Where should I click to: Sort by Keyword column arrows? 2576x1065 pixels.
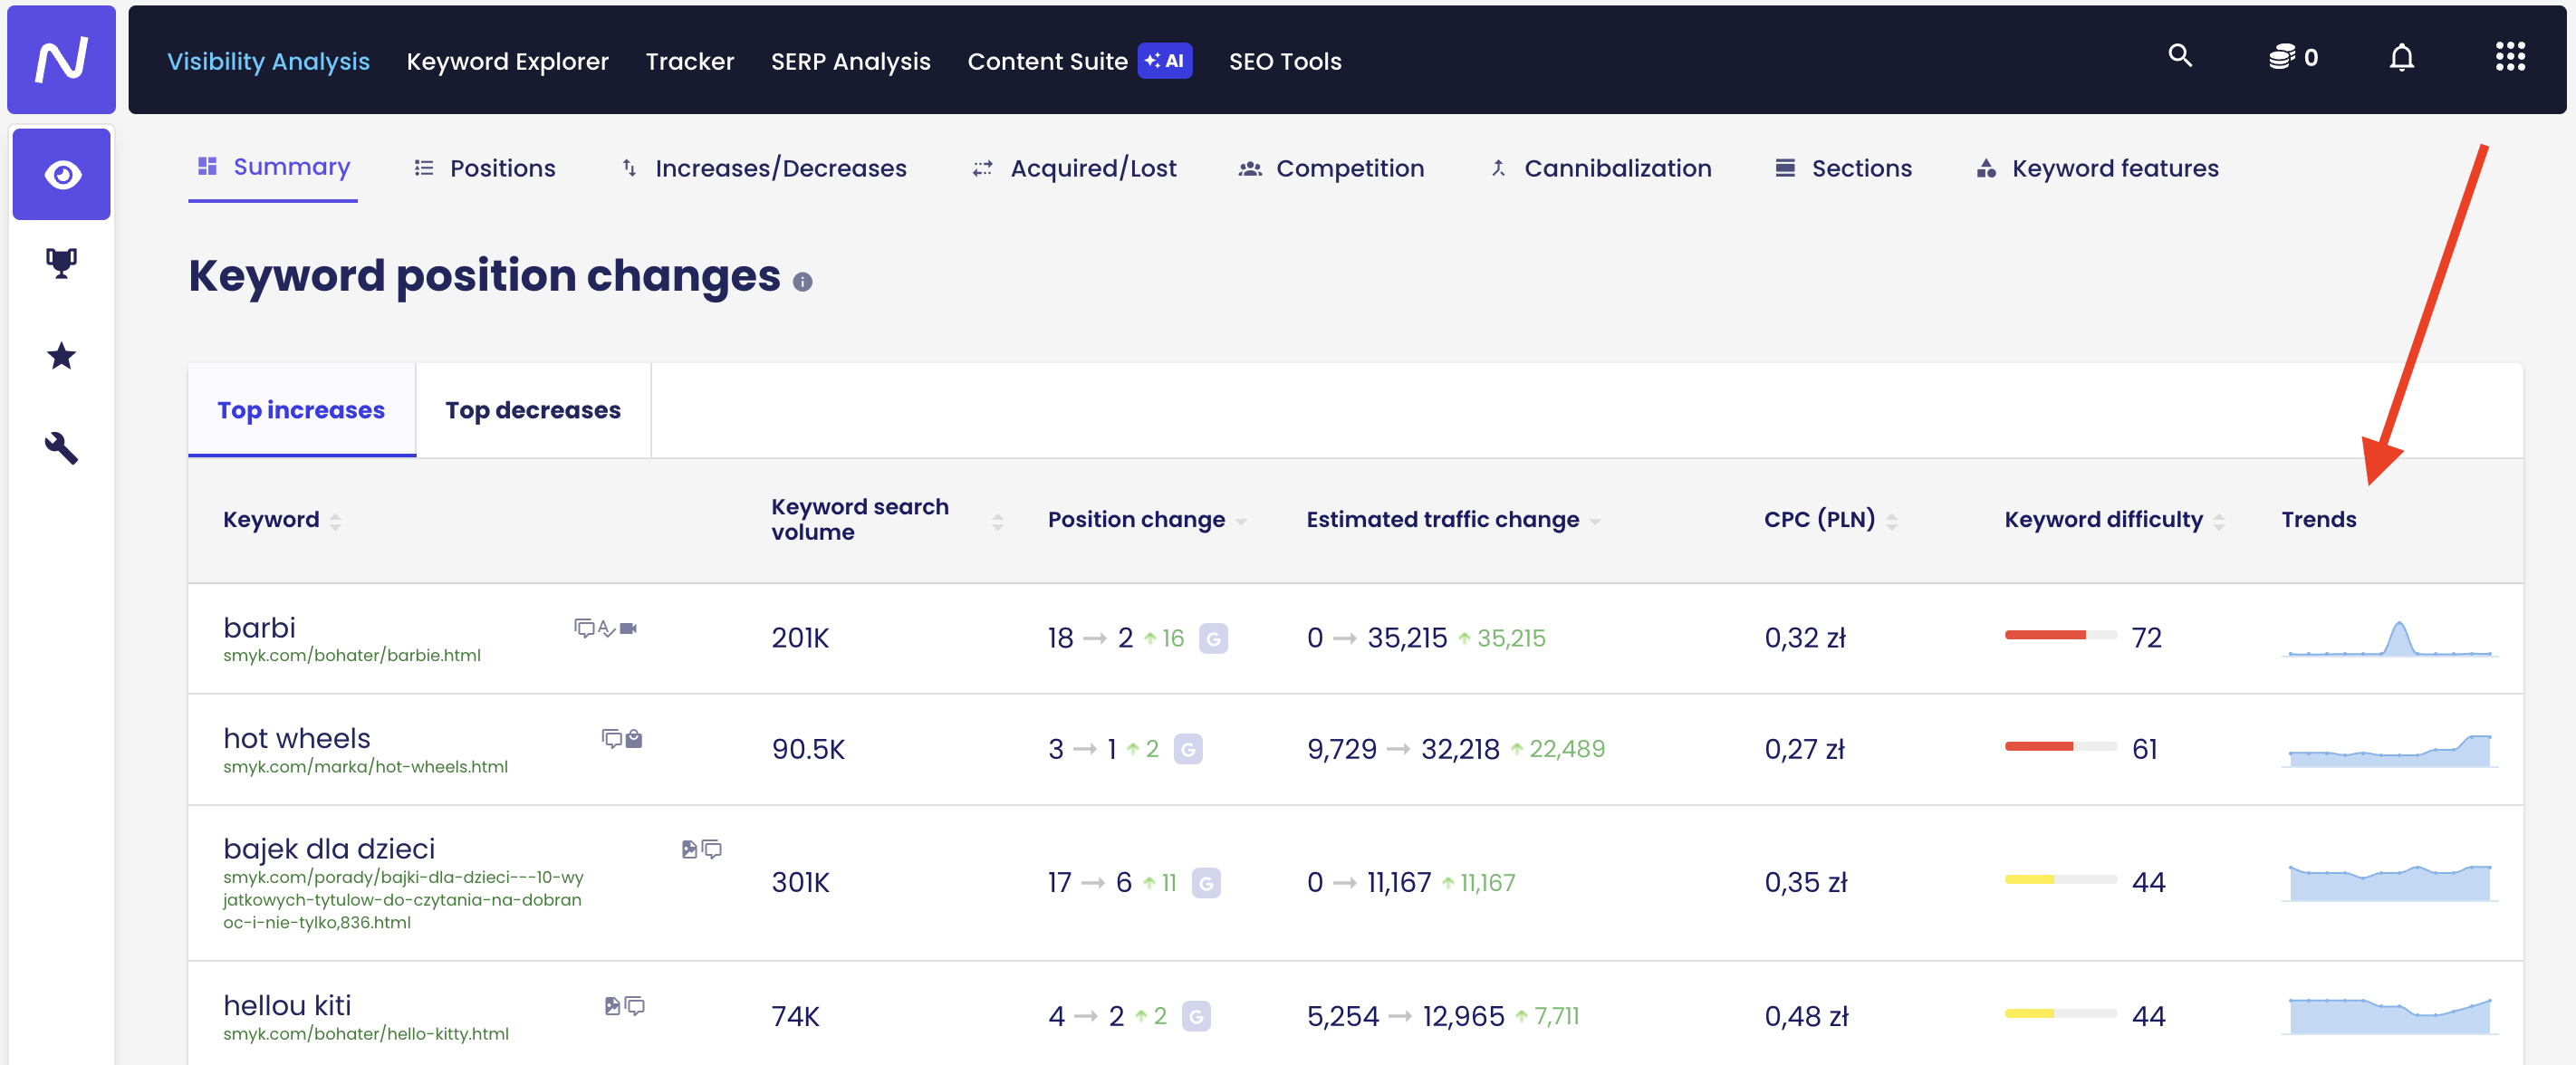tap(335, 521)
